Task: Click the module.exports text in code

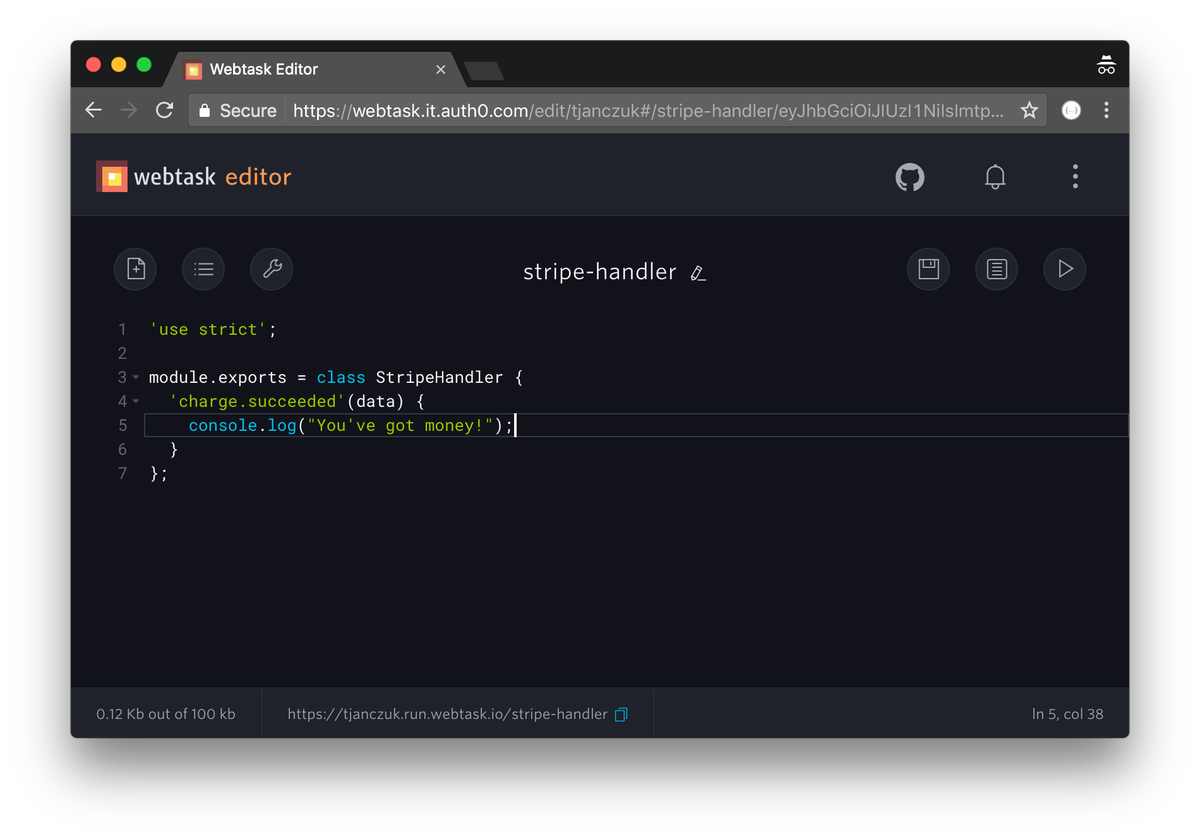Action: (217, 377)
